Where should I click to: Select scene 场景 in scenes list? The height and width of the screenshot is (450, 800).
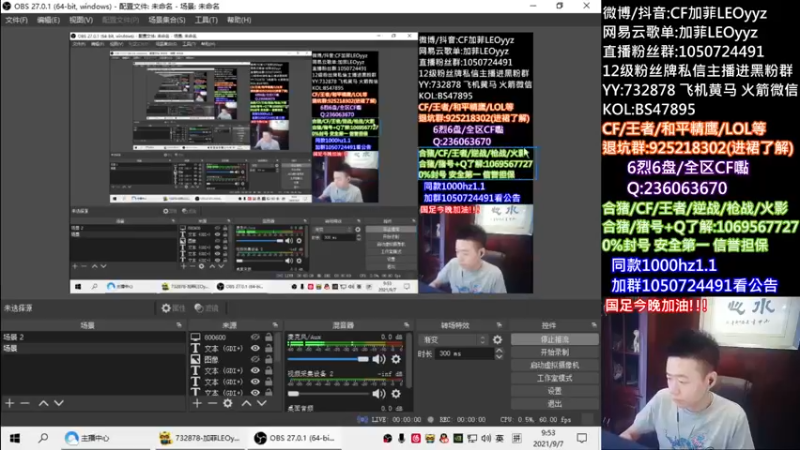coord(93,348)
